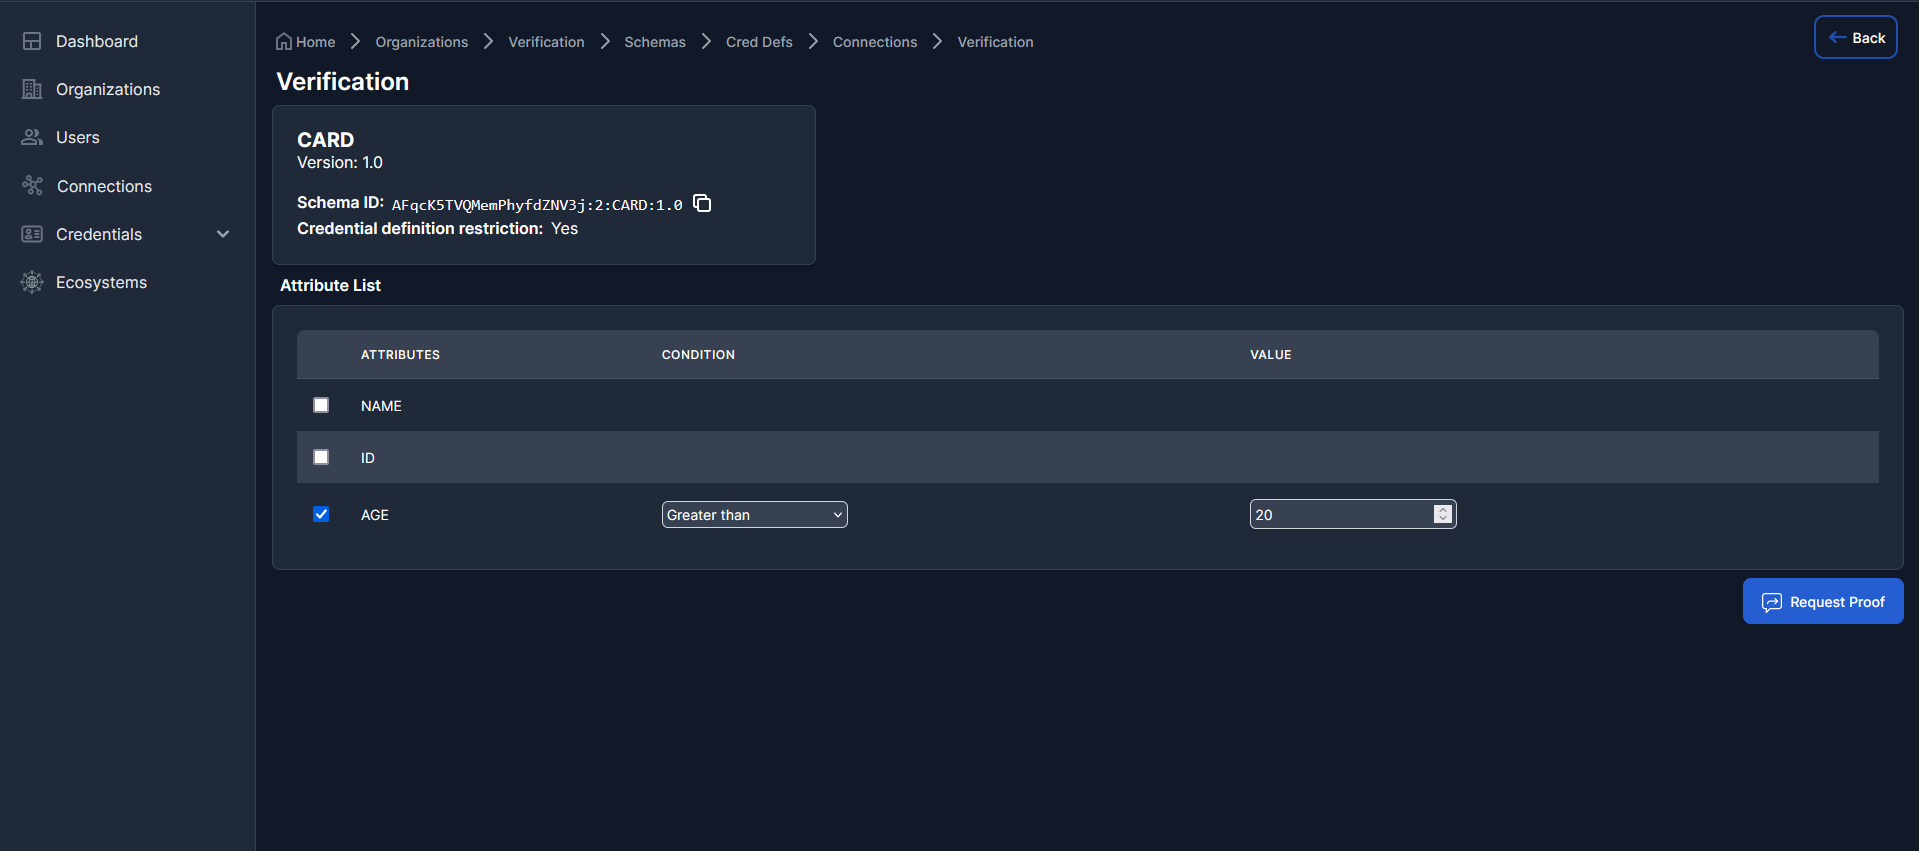Click the last Verification breadcrumb item
The height and width of the screenshot is (851, 1919).
(x=995, y=42)
